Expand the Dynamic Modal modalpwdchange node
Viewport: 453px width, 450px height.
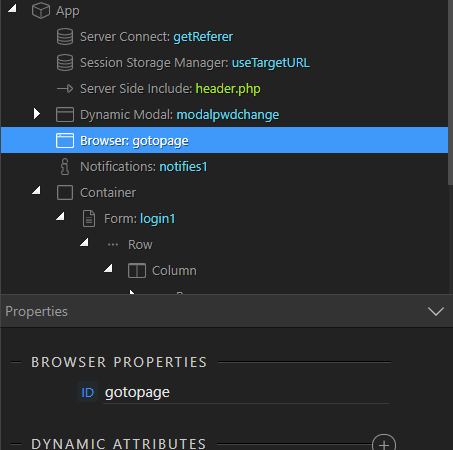pyautogui.click(x=37, y=114)
